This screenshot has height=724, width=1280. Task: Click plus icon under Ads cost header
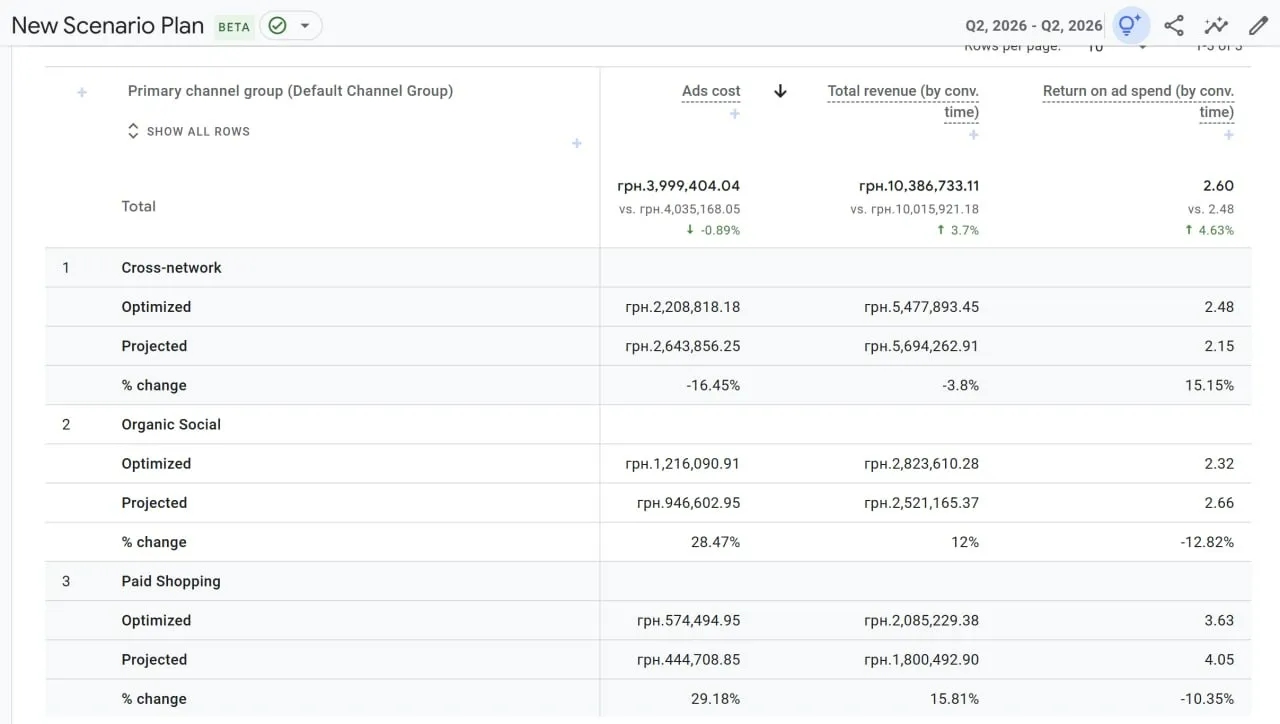pos(735,114)
